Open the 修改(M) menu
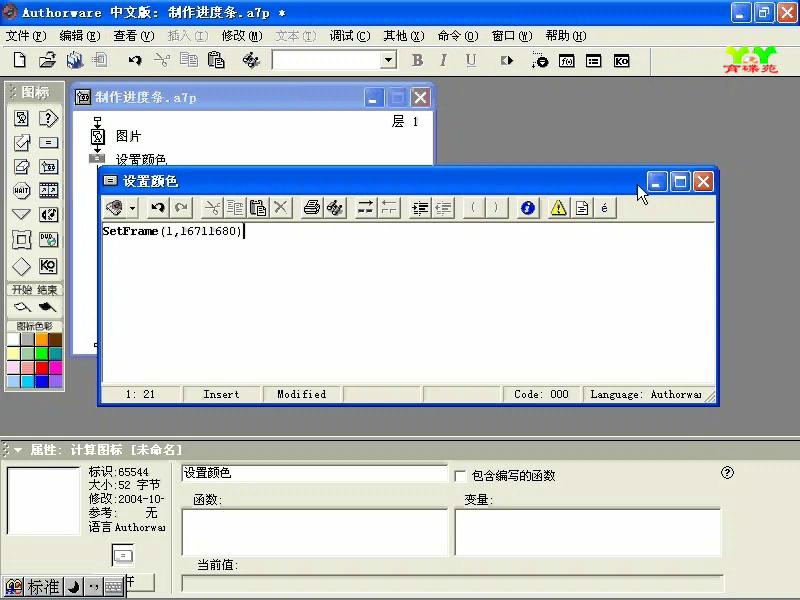Image resolution: width=800 pixels, height=600 pixels. pyautogui.click(x=242, y=36)
